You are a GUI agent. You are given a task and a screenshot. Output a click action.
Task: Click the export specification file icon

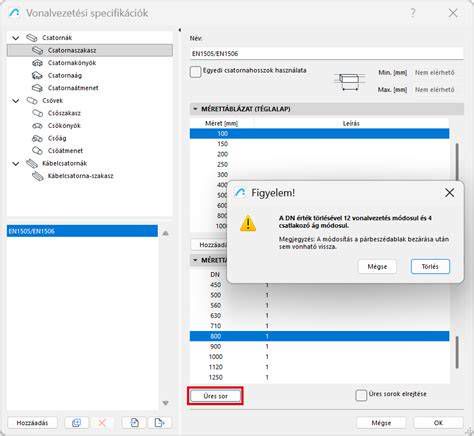(160, 423)
